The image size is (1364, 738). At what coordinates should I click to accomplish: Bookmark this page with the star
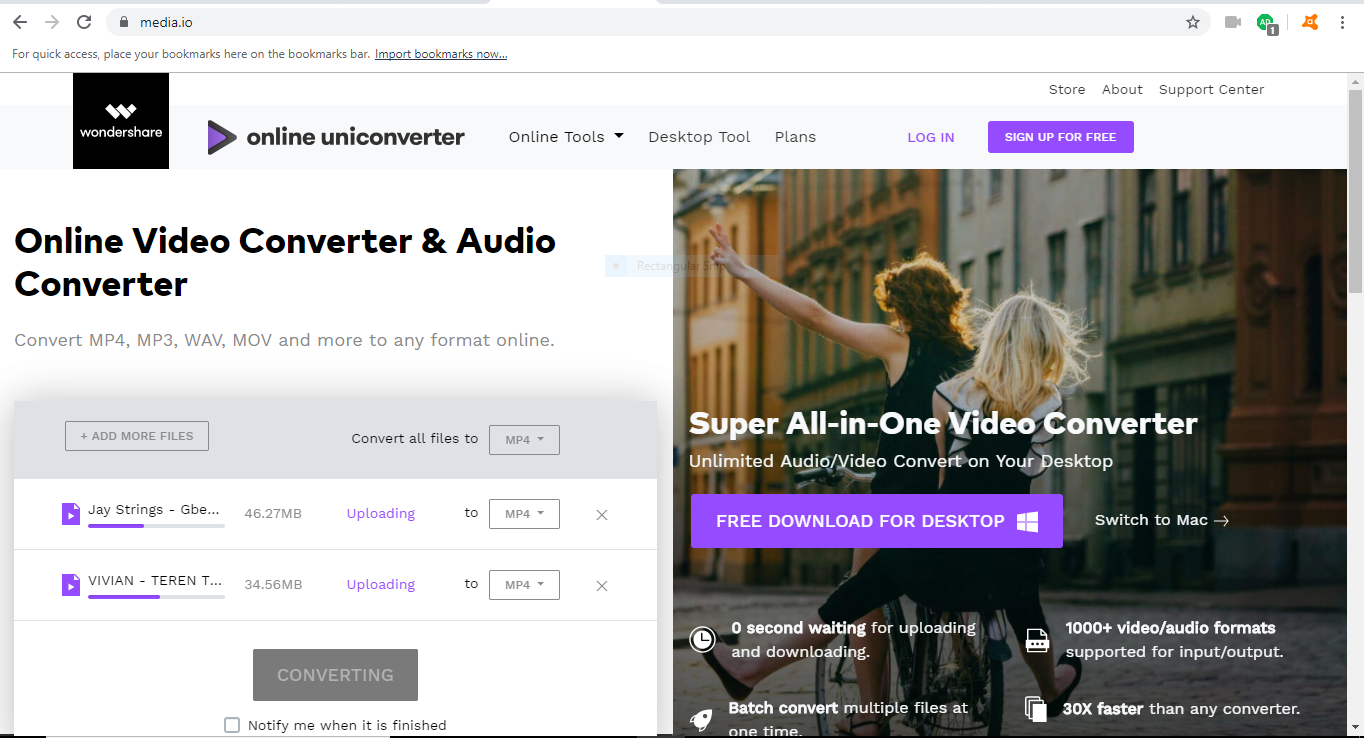point(1192,22)
